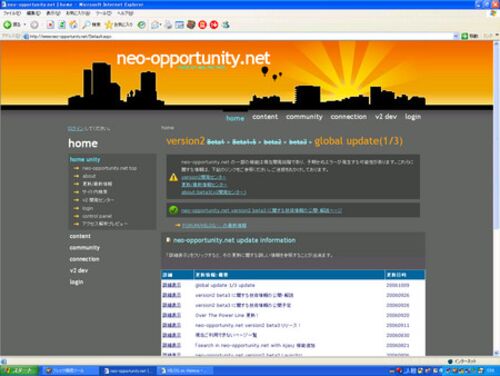Click content in the left sidebar menu
The width and height of the screenshot is (500, 376).
coord(80,236)
